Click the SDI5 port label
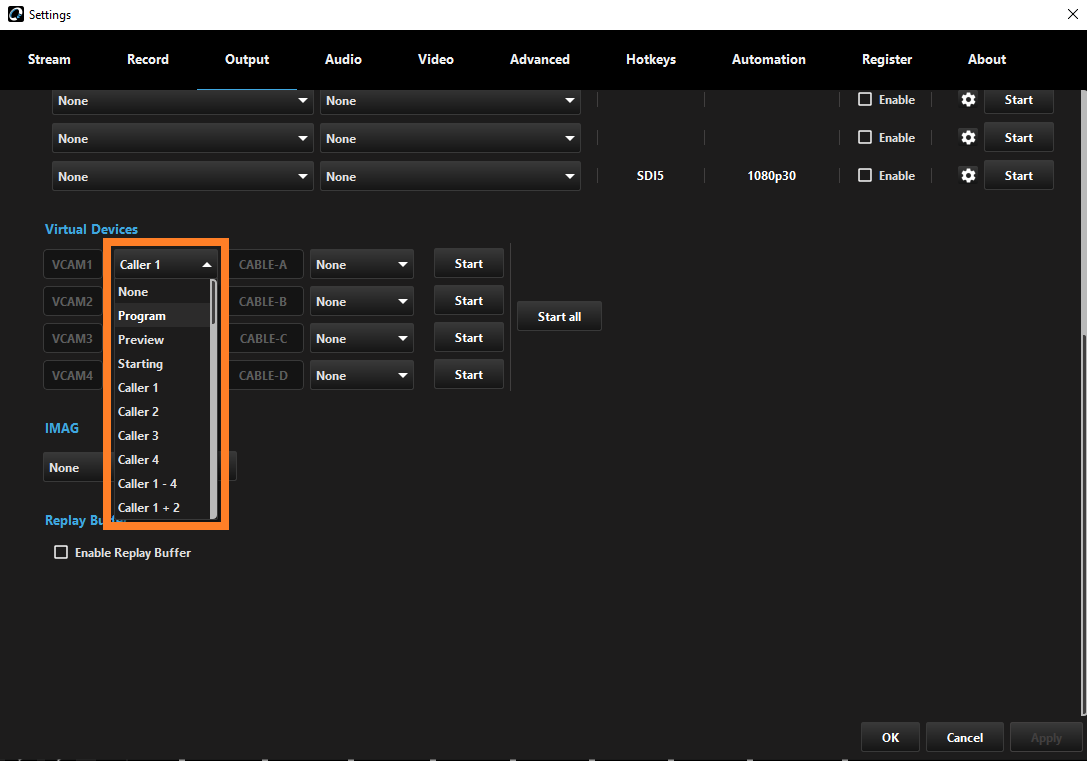Screen dimensions: 1087x761 click(x=650, y=176)
